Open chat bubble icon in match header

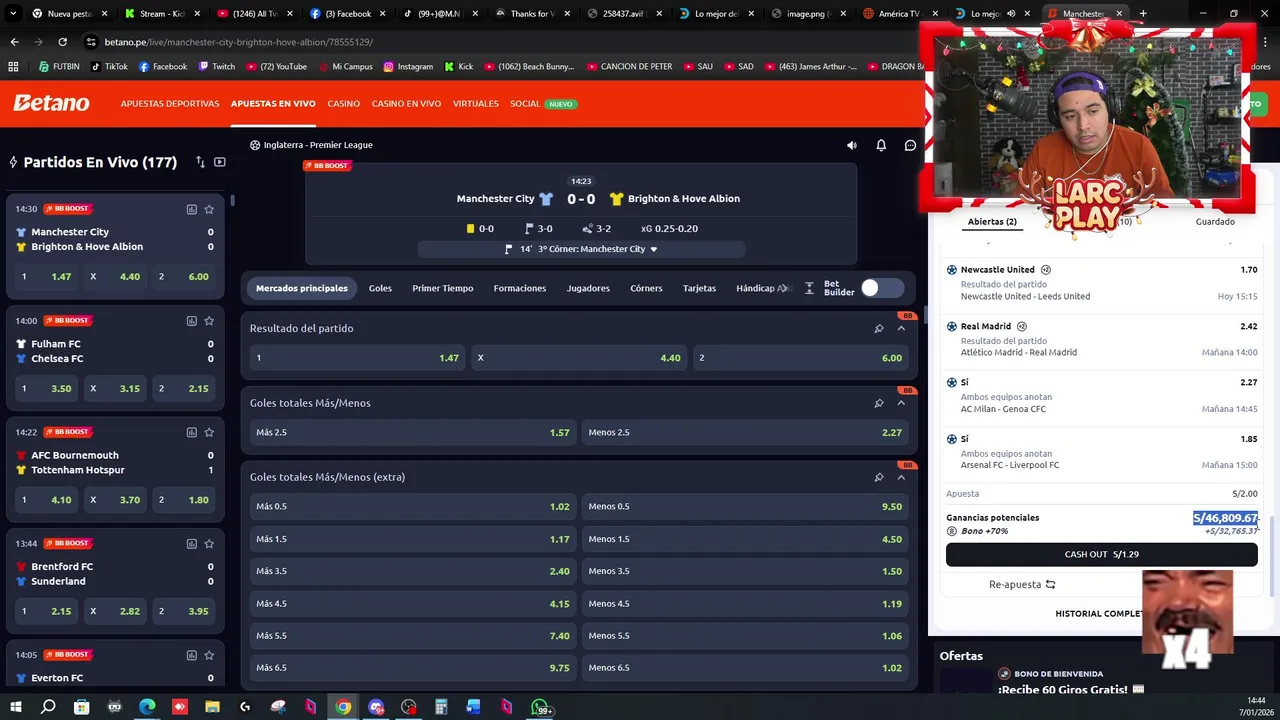(910, 145)
